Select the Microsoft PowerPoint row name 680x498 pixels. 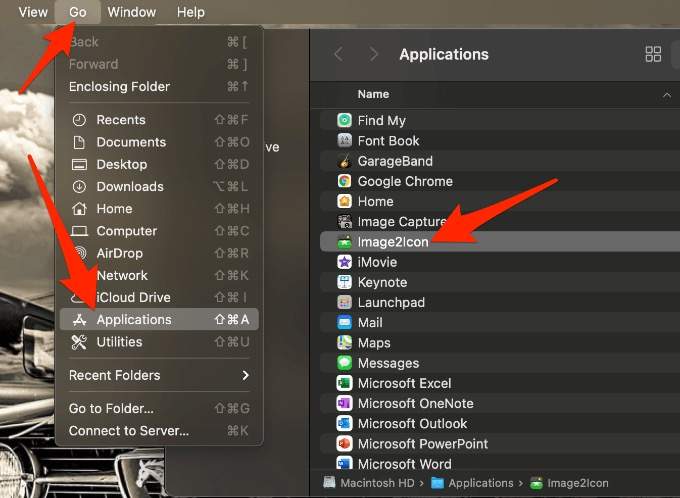[423, 444]
